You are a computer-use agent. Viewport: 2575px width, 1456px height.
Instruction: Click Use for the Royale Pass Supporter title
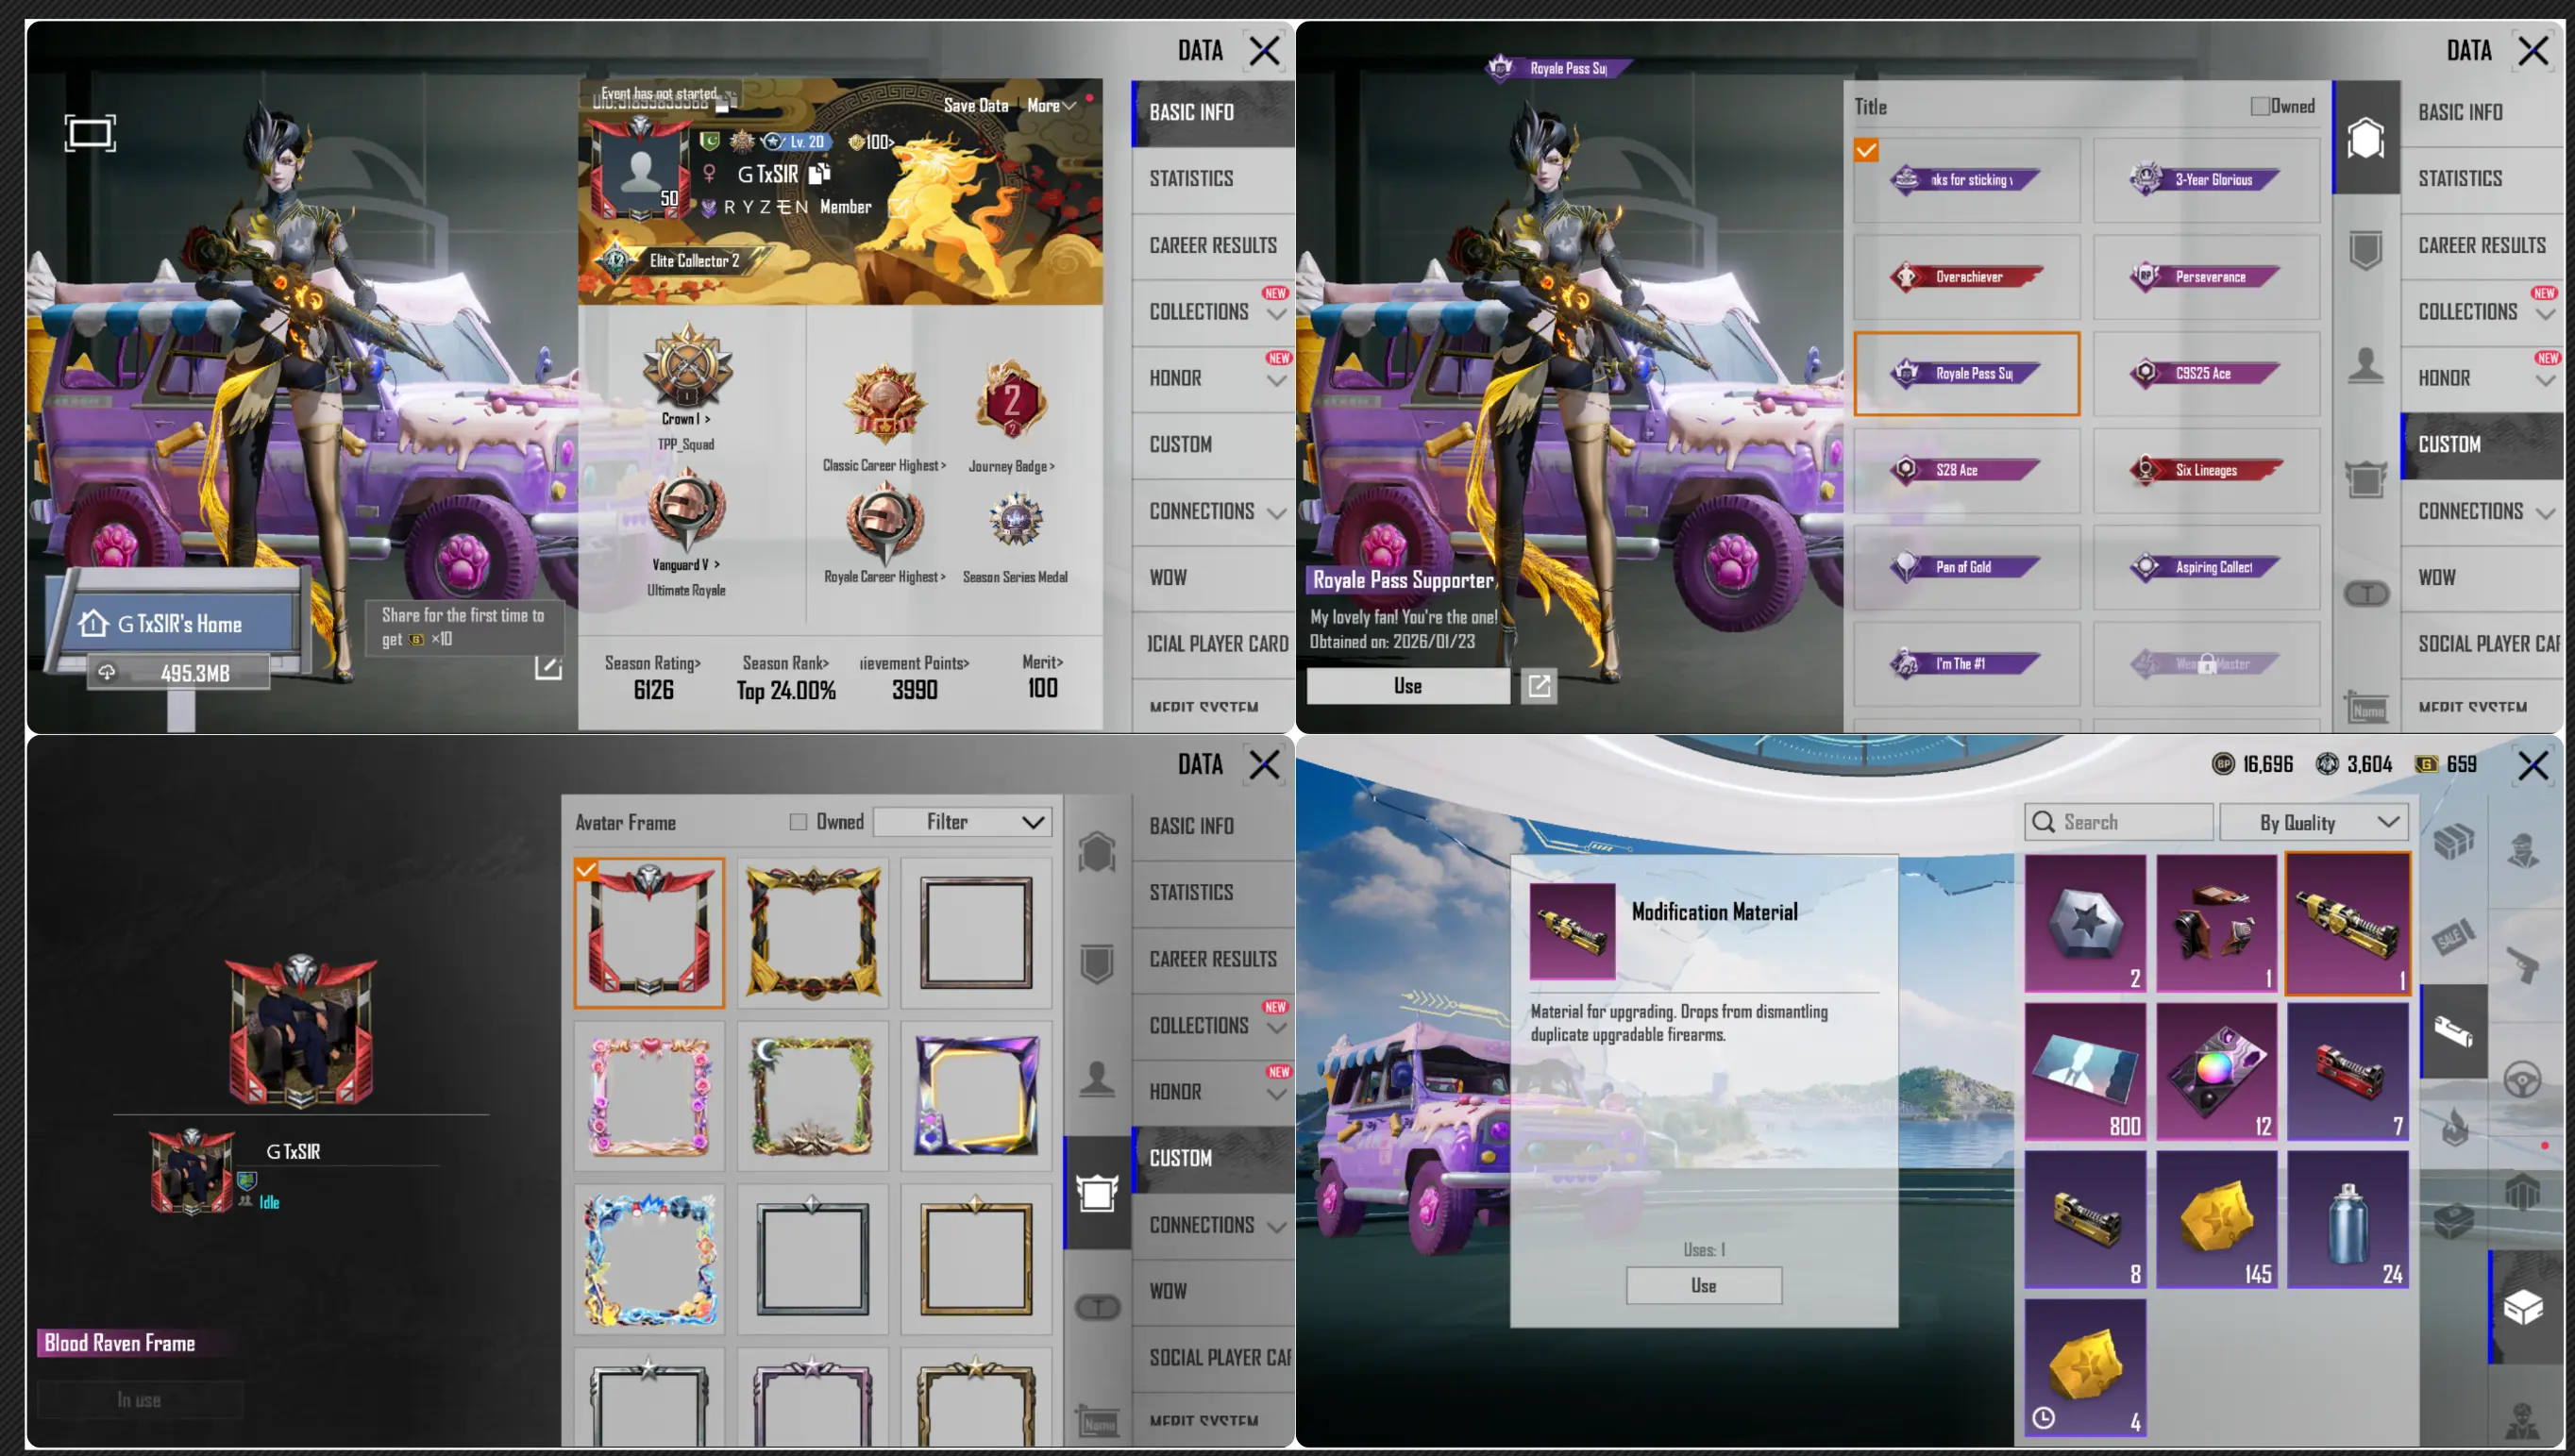tap(1408, 686)
